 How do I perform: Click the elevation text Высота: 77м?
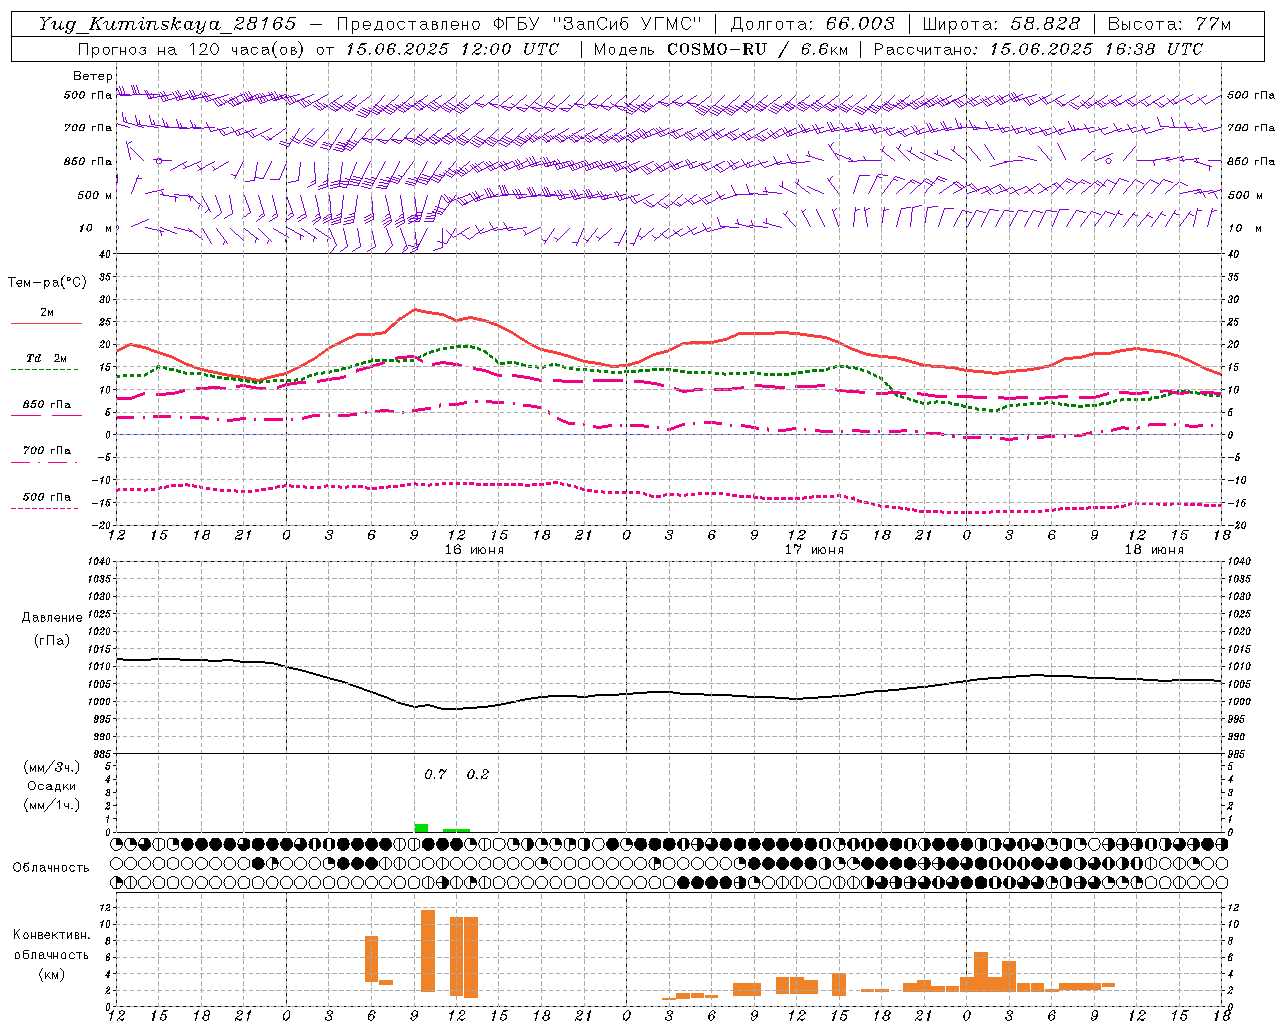point(1169,24)
